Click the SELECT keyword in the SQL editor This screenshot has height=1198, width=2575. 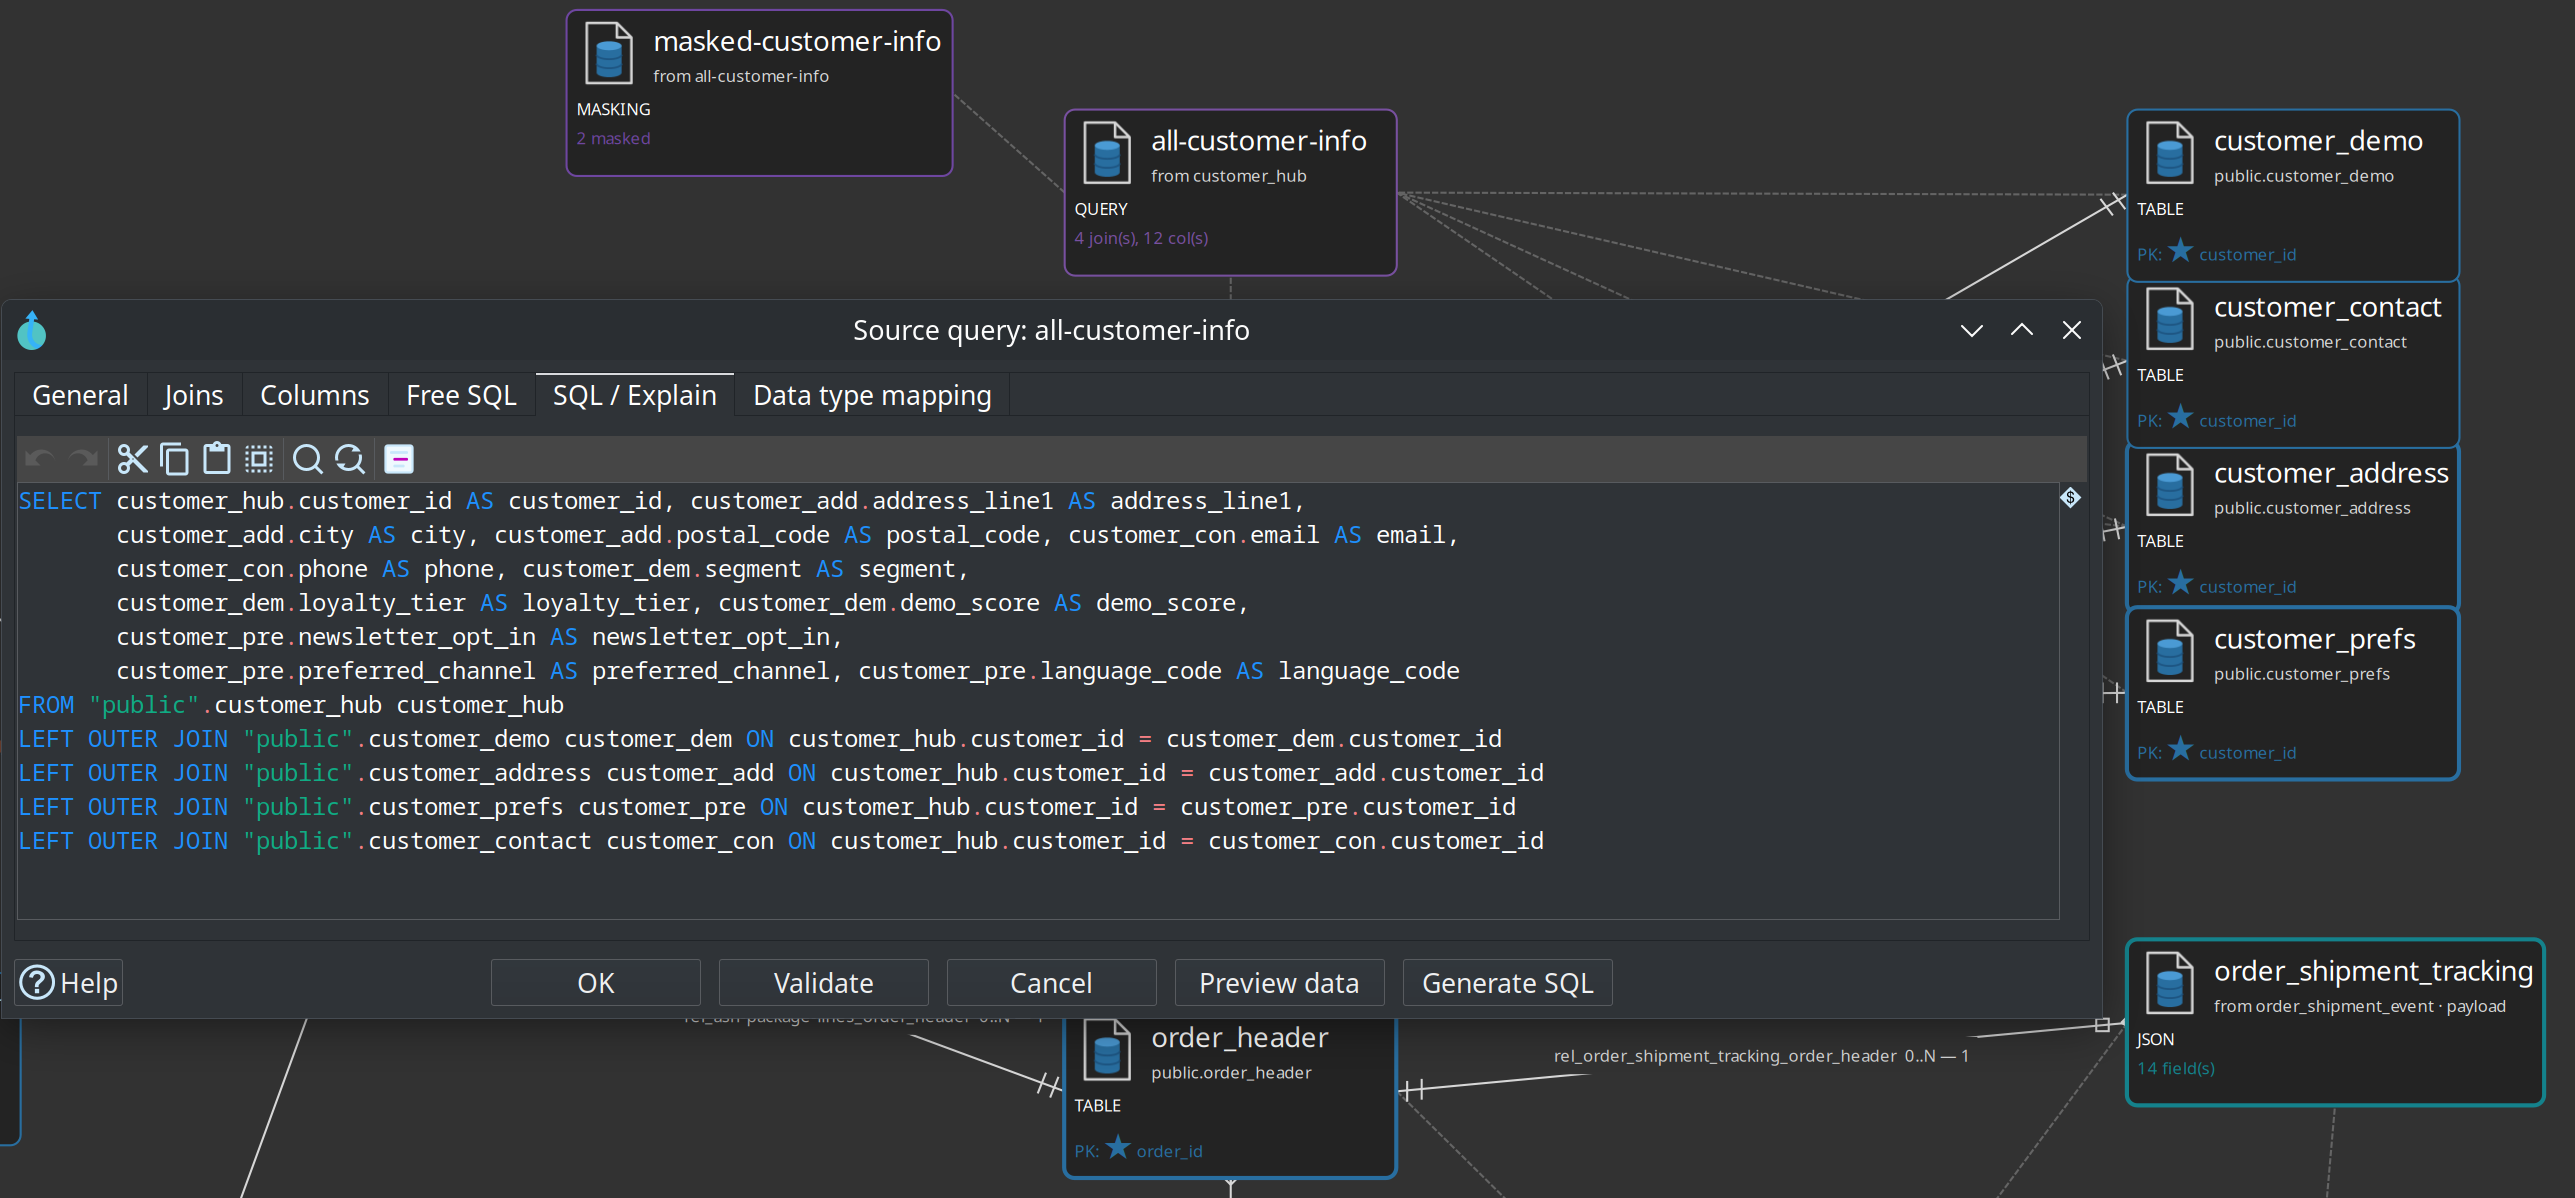pos(60,501)
